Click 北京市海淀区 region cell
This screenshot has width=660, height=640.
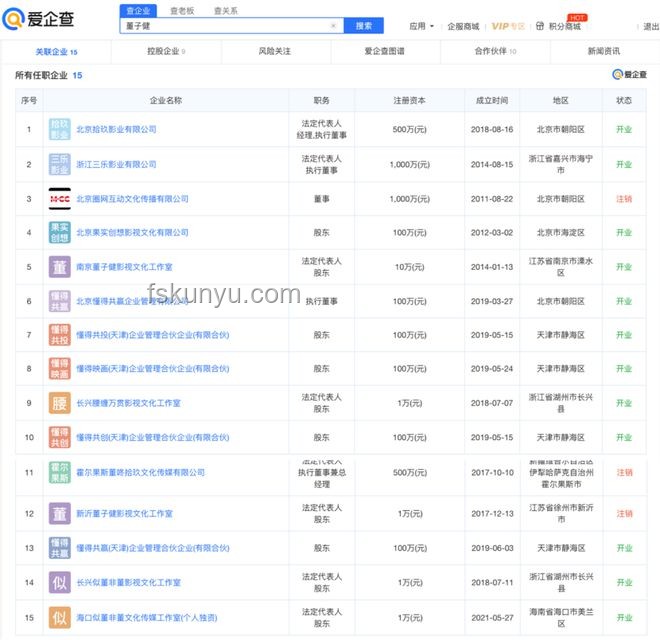(561, 232)
